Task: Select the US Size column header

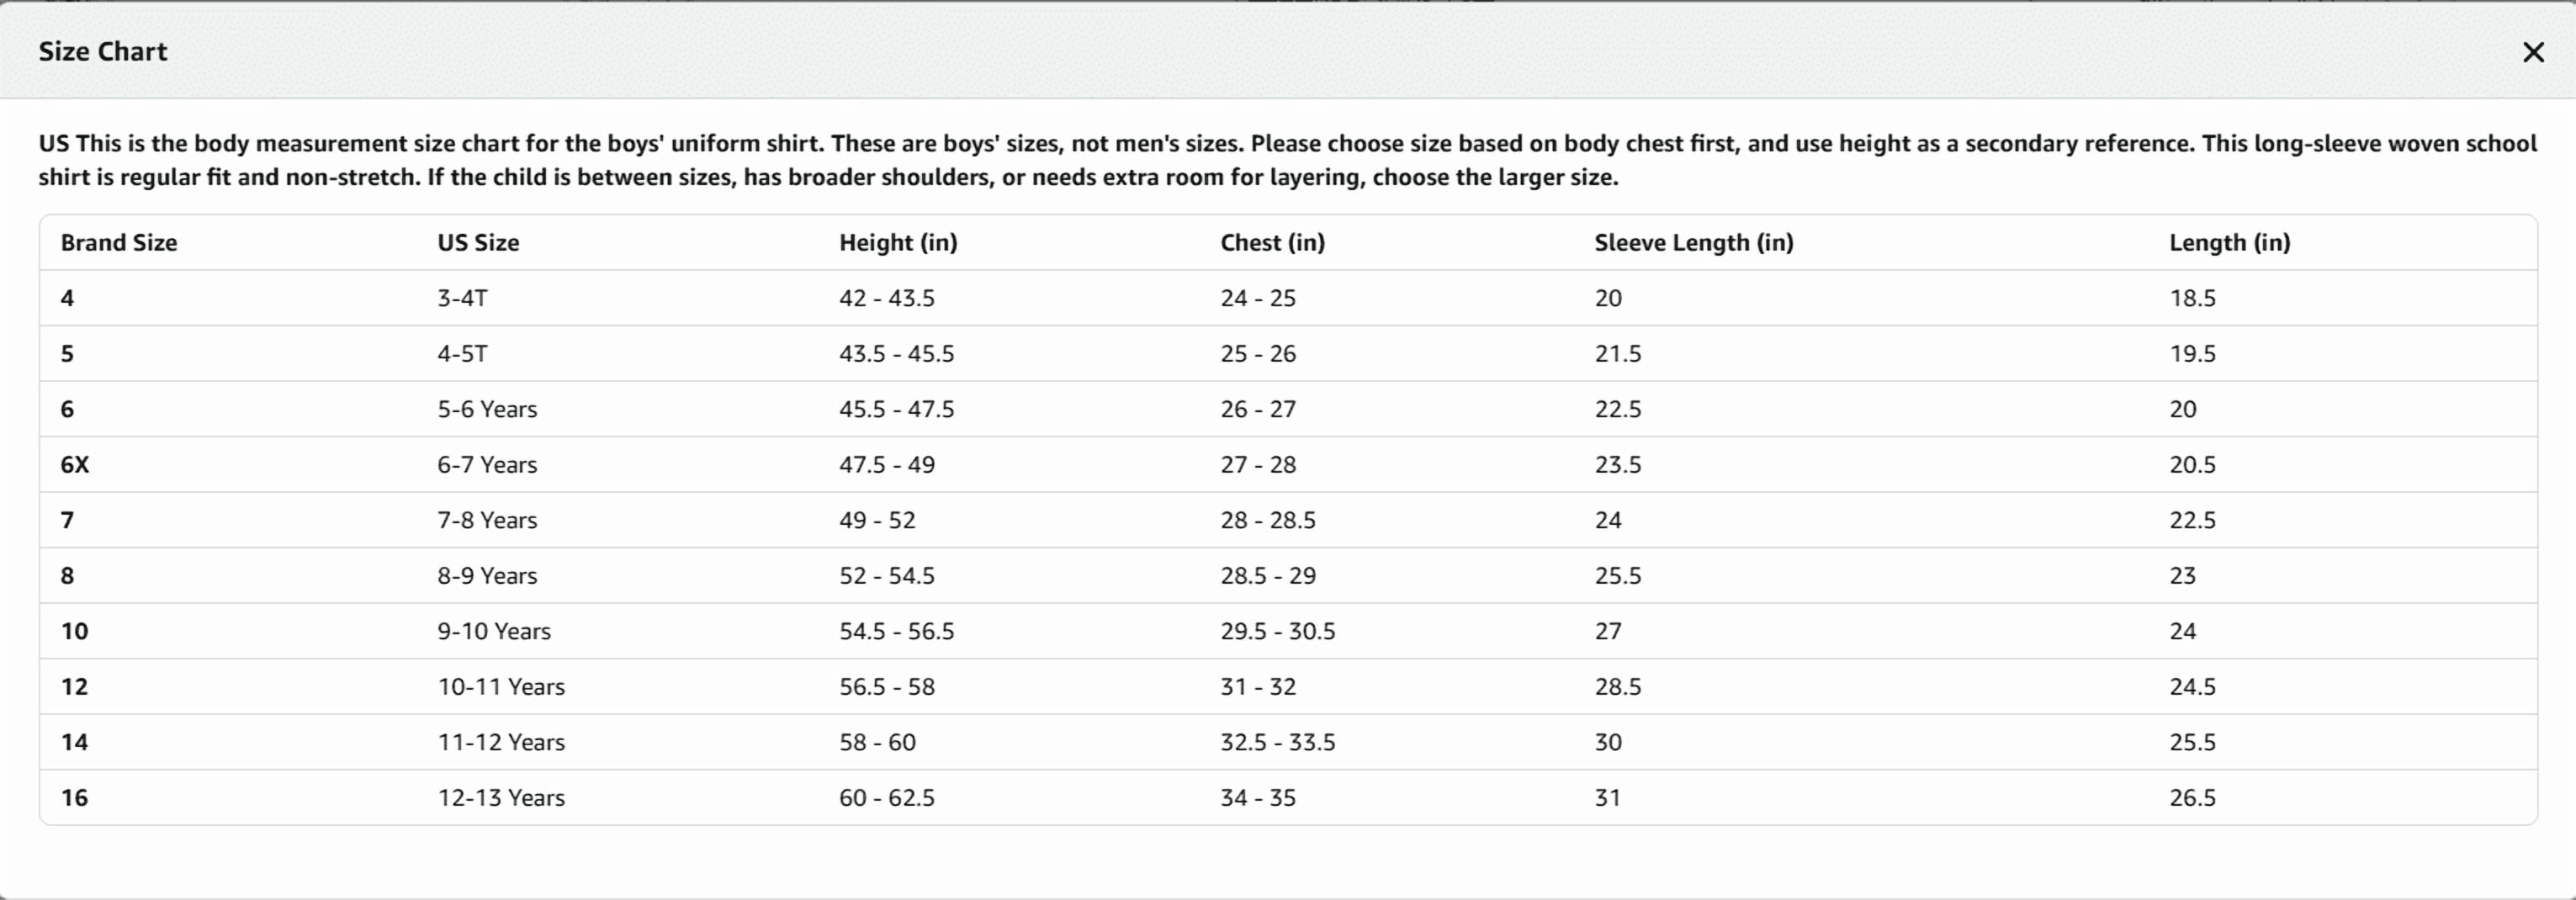Action: 478,242
